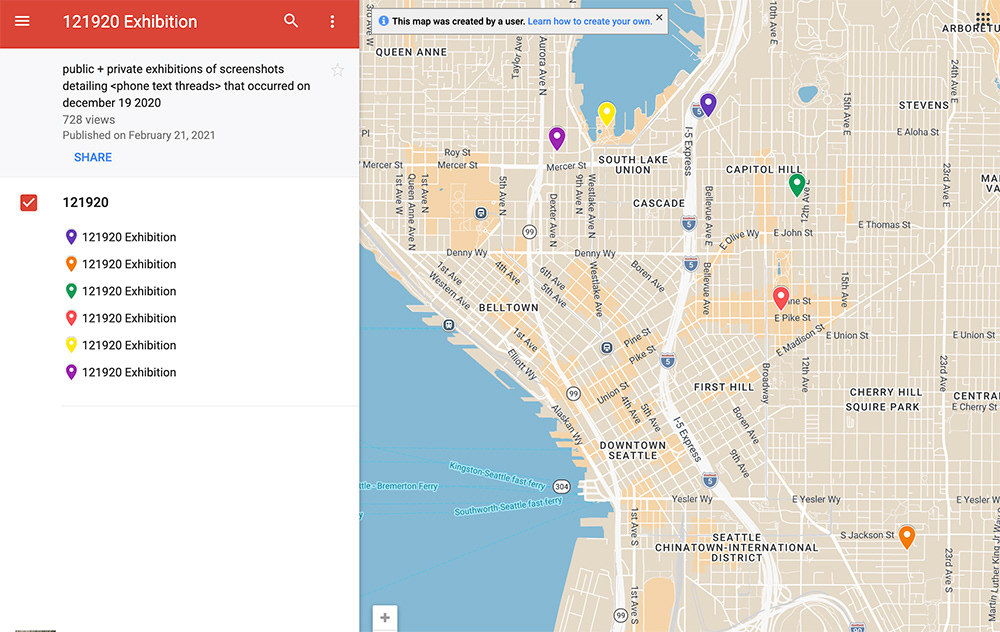1000x632 pixels.
Task: Click the orange pin near S Jackson St
Action: pos(907,537)
